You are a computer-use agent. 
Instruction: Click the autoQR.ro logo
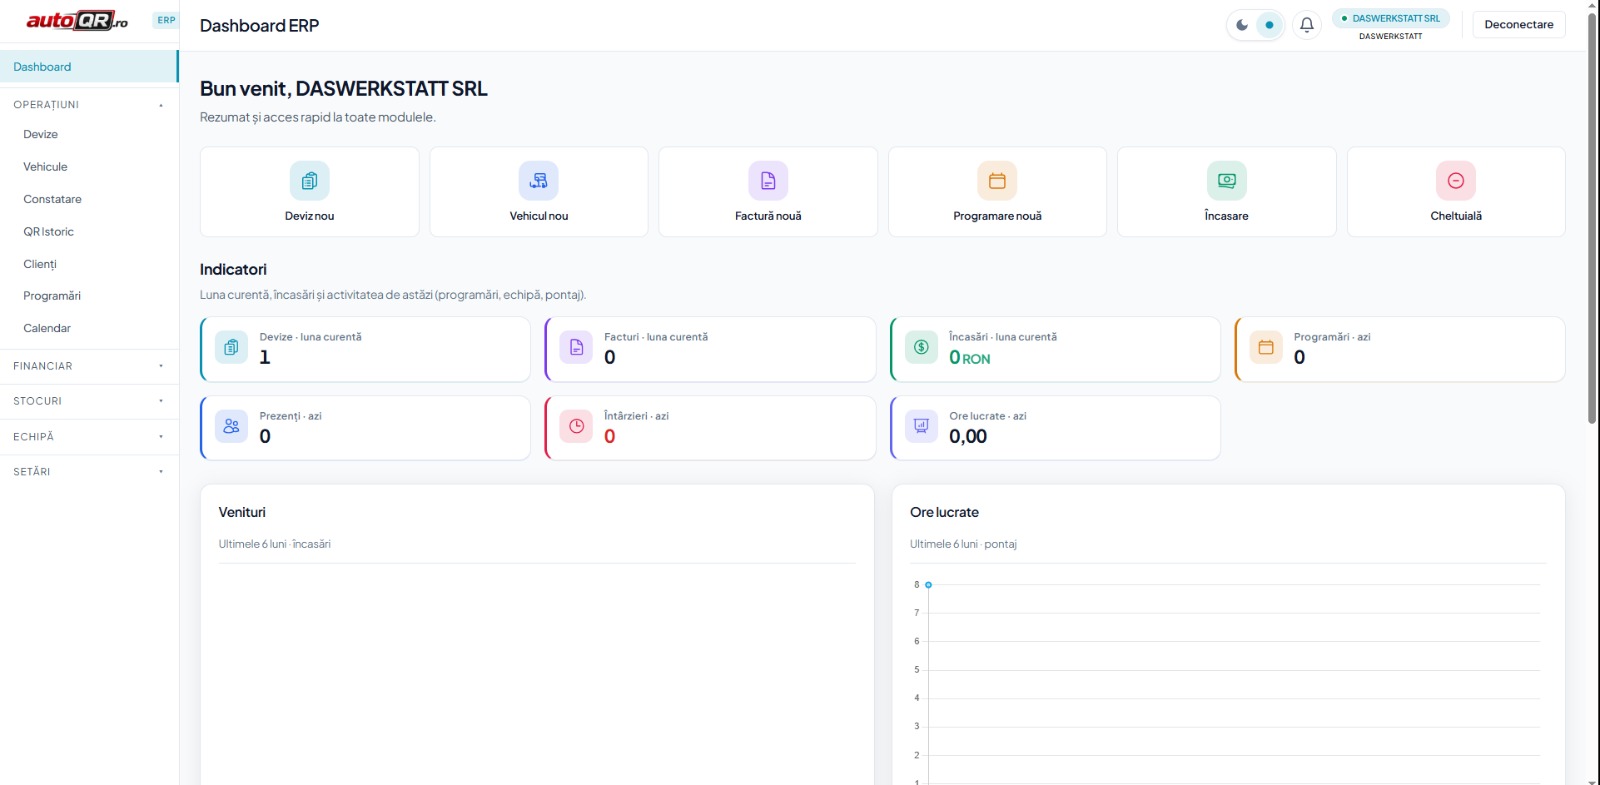pos(77,21)
